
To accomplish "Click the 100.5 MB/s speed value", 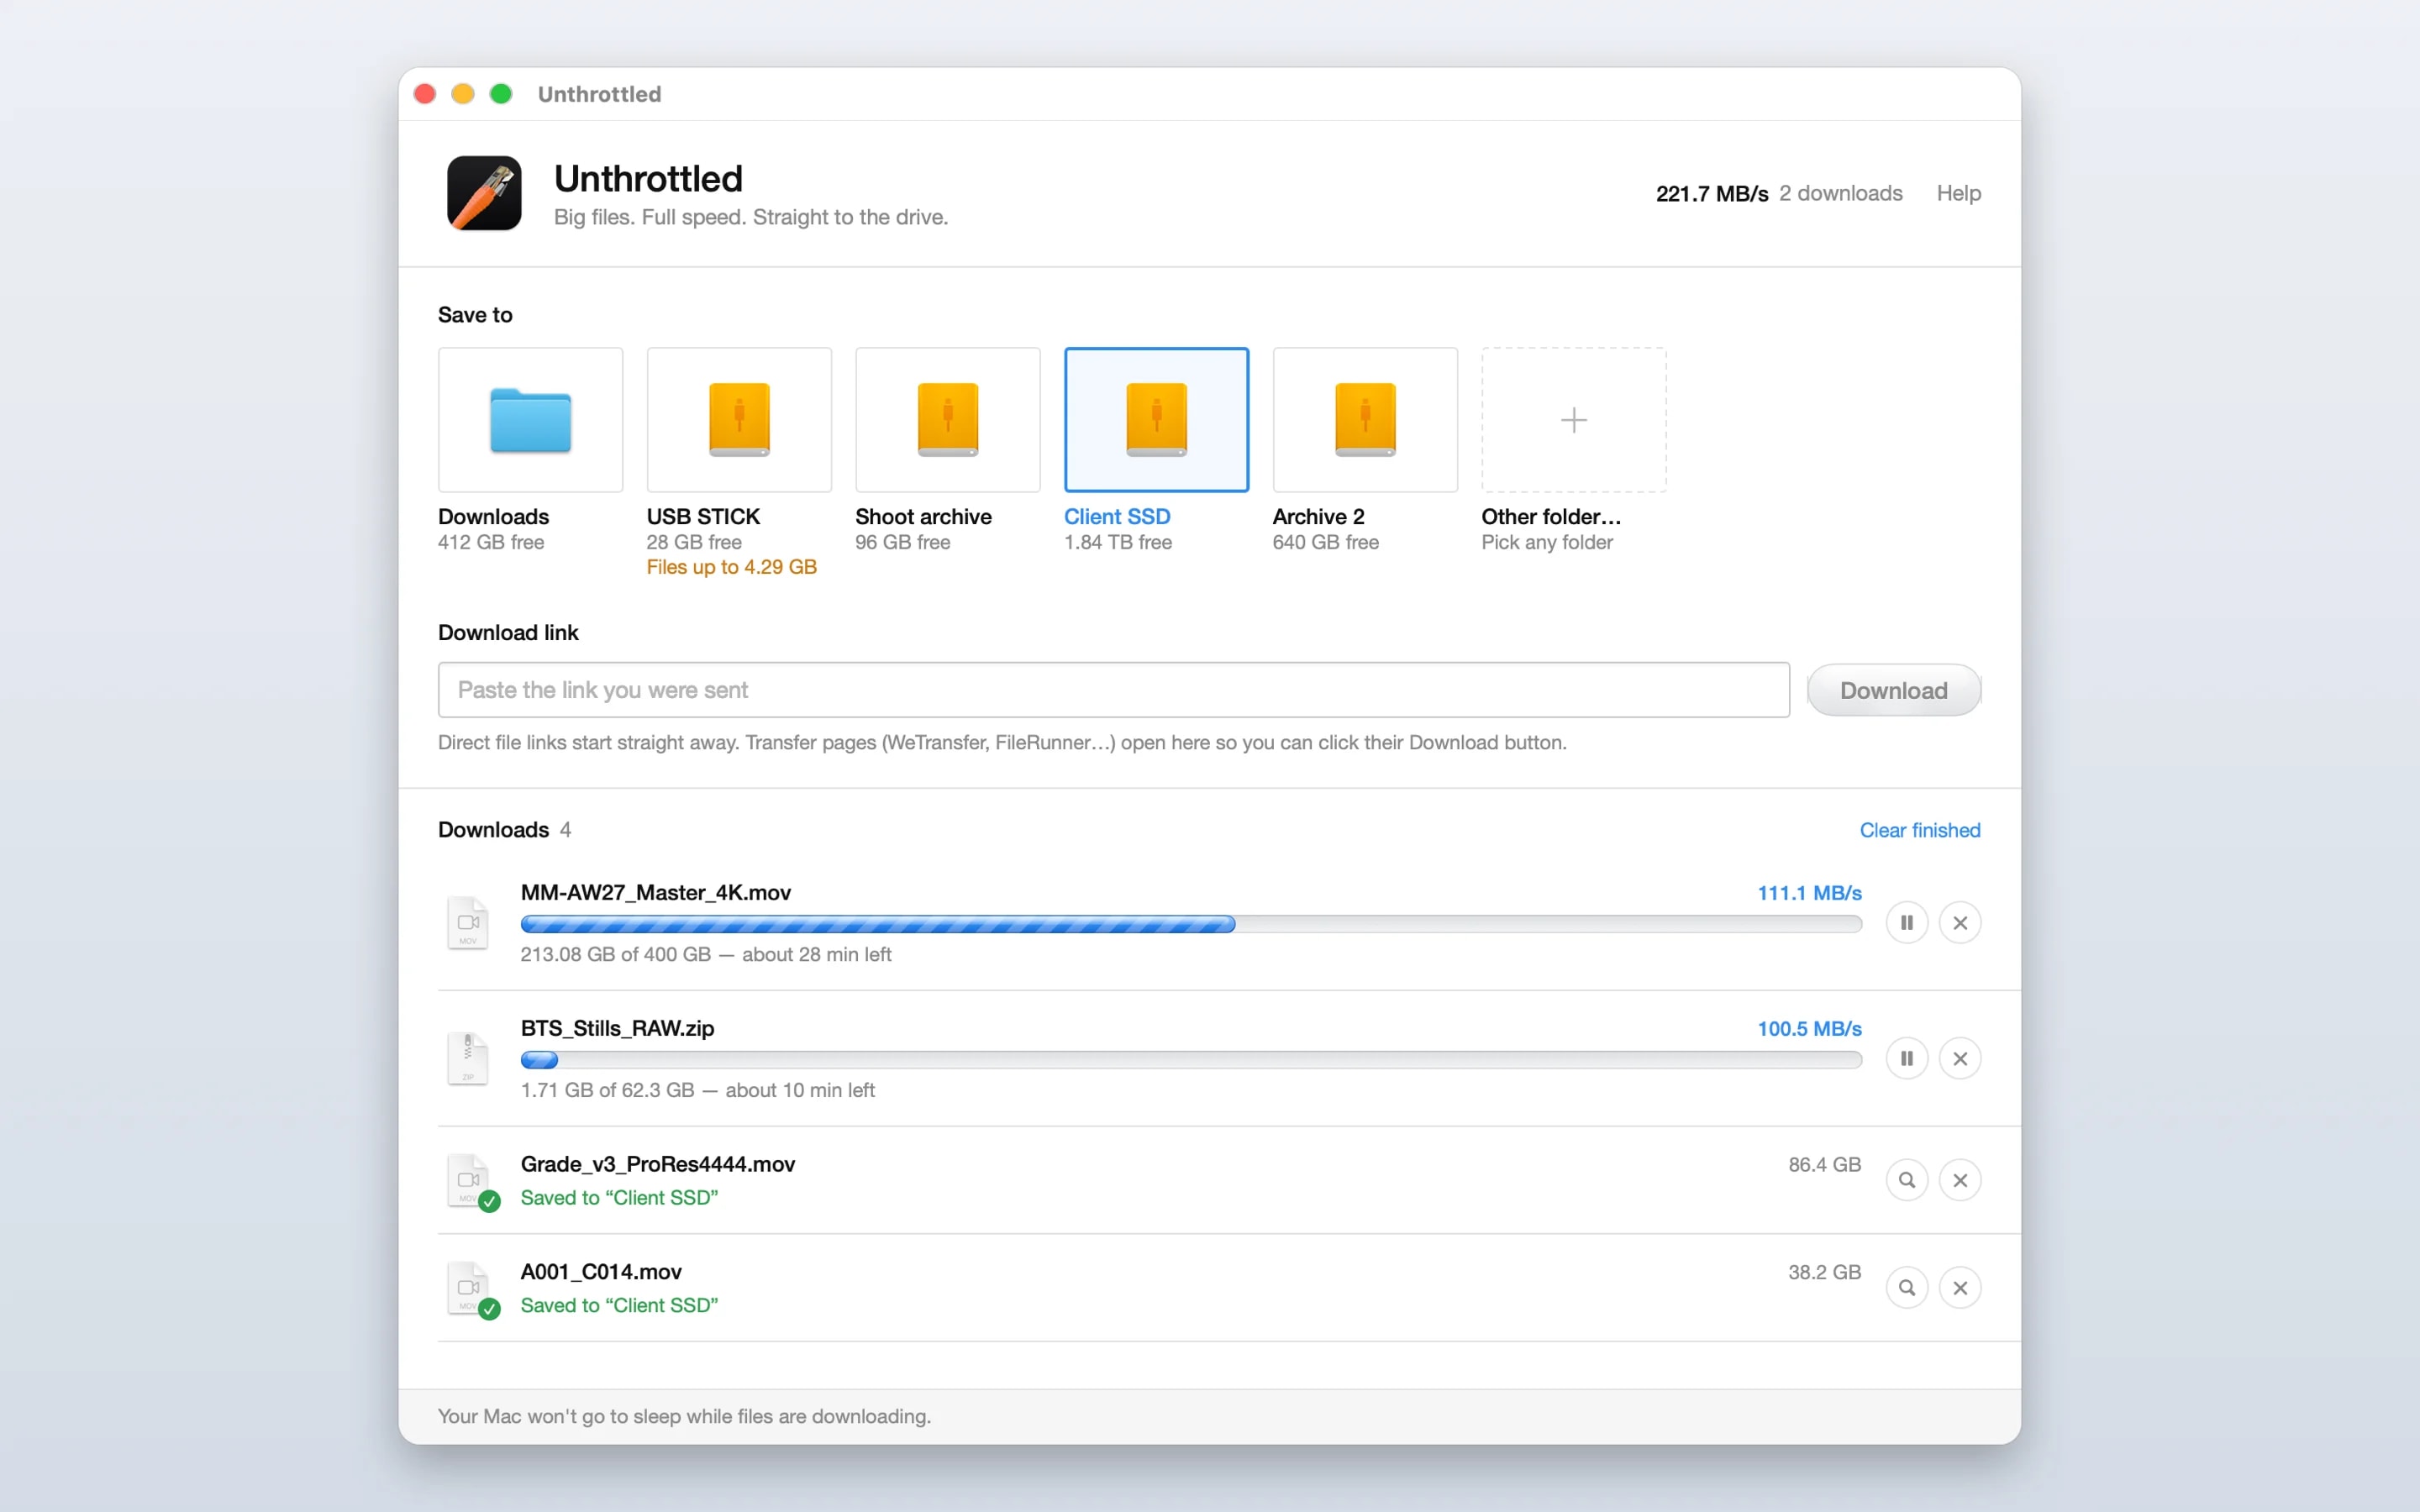I will (x=1809, y=1029).
